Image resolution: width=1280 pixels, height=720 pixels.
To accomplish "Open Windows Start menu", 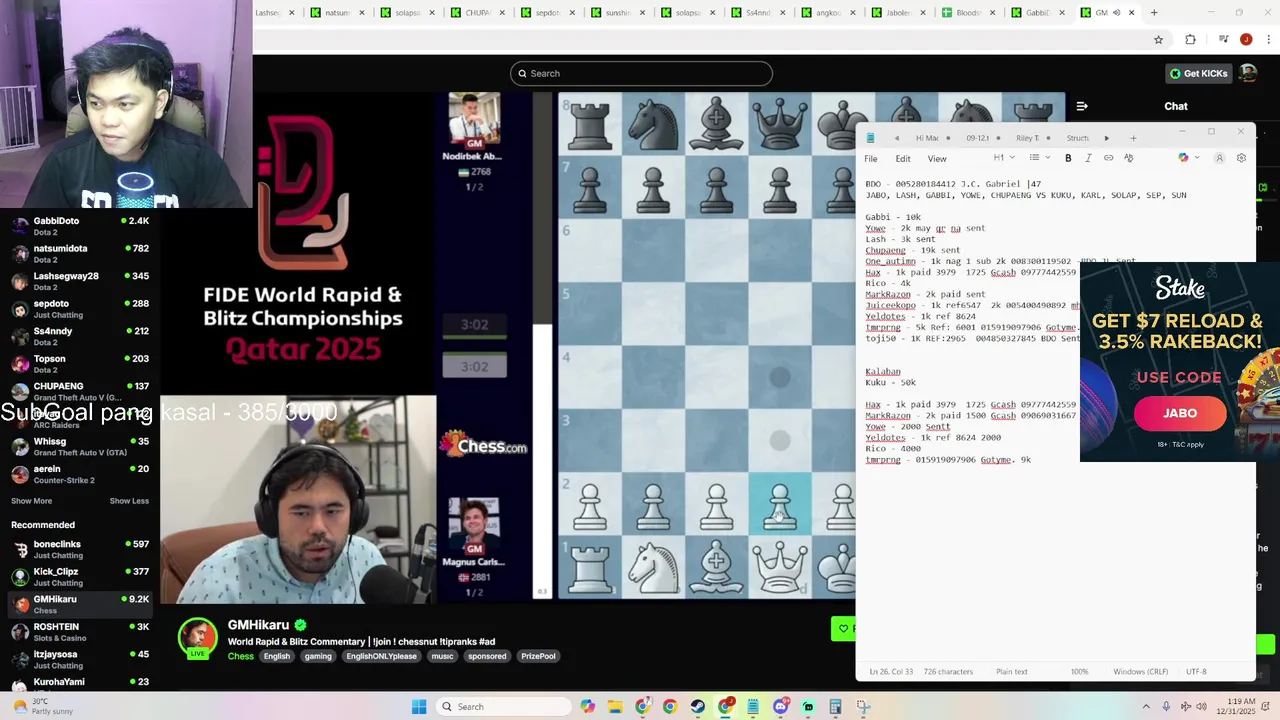I will 419,707.
